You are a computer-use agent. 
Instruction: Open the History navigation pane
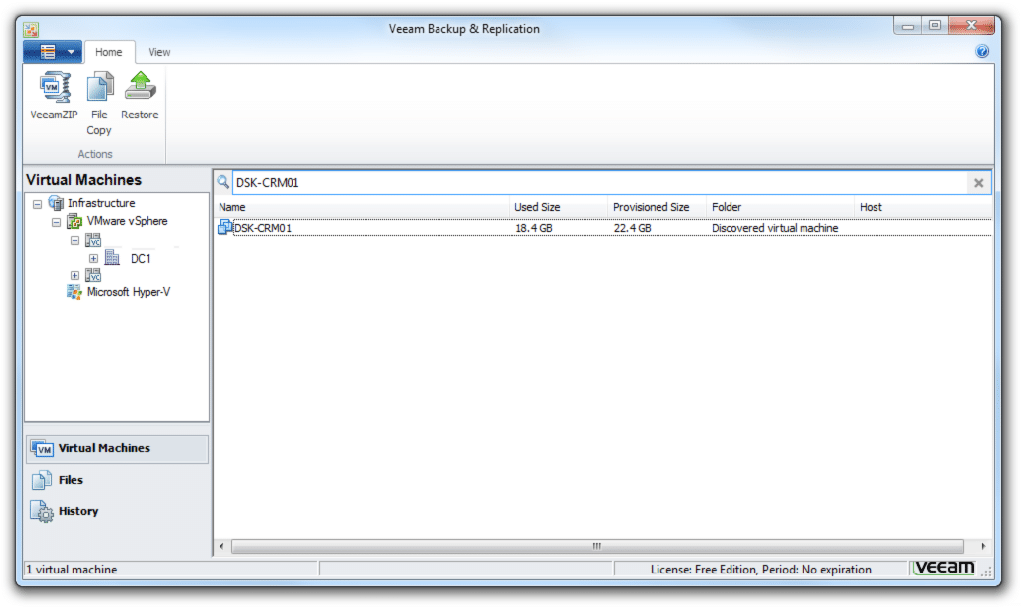pyautogui.click(x=78, y=511)
